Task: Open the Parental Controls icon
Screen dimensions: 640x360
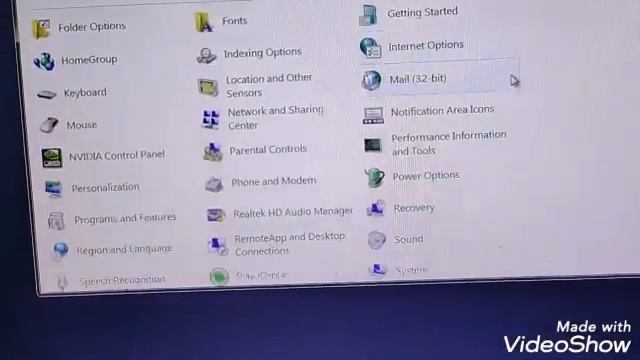Action: point(213,151)
